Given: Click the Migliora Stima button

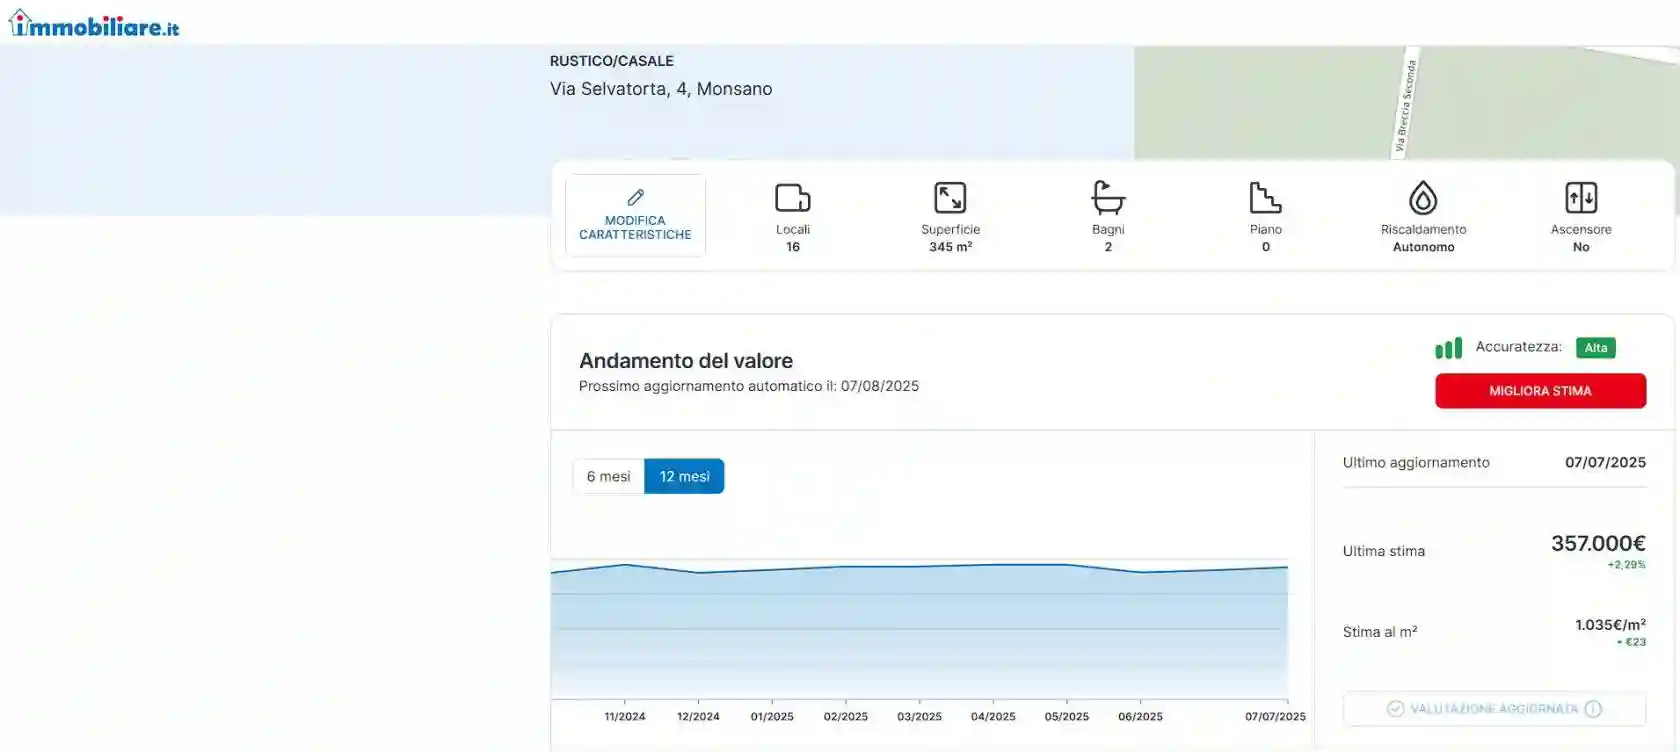Looking at the screenshot, I should (x=1540, y=391).
